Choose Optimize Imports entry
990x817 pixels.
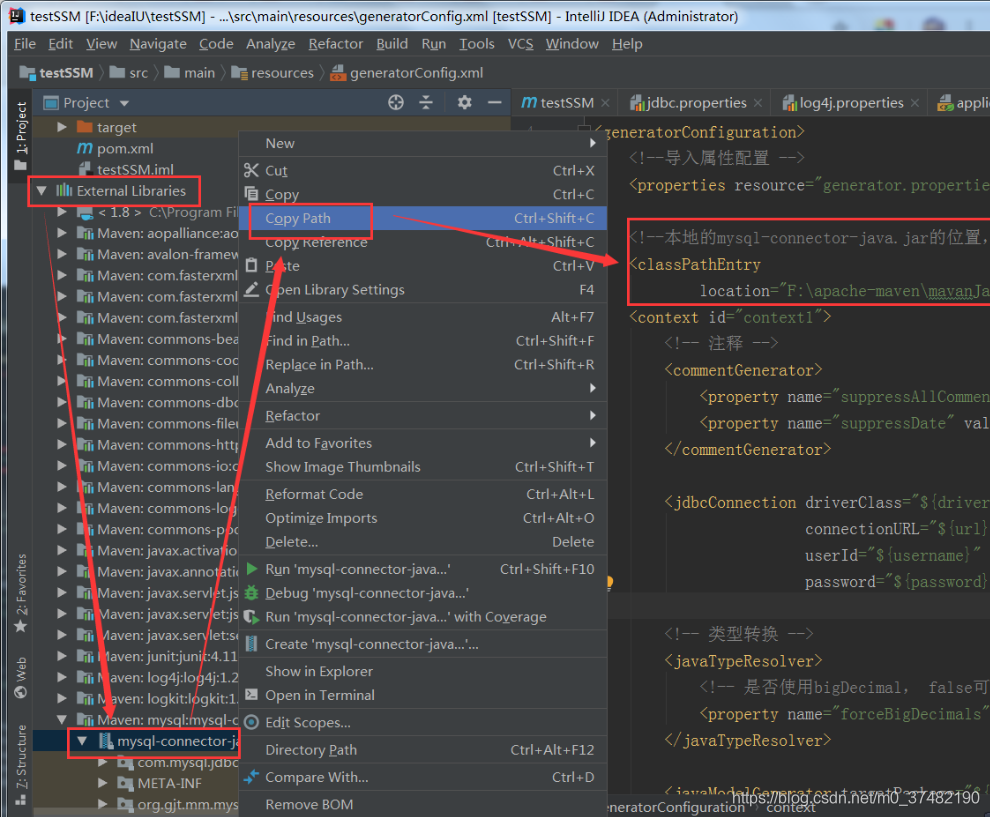click(423, 518)
